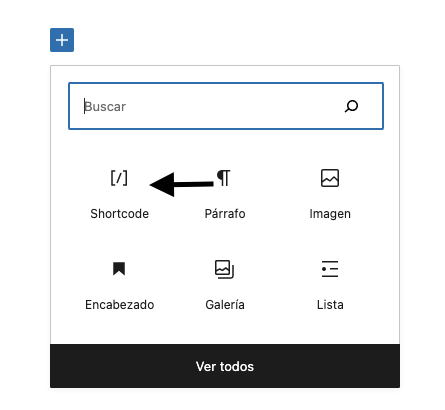The image size is (445, 410).
Task: Click the black arrow pointing at Shortcode
Action: click(x=182, y=184)
